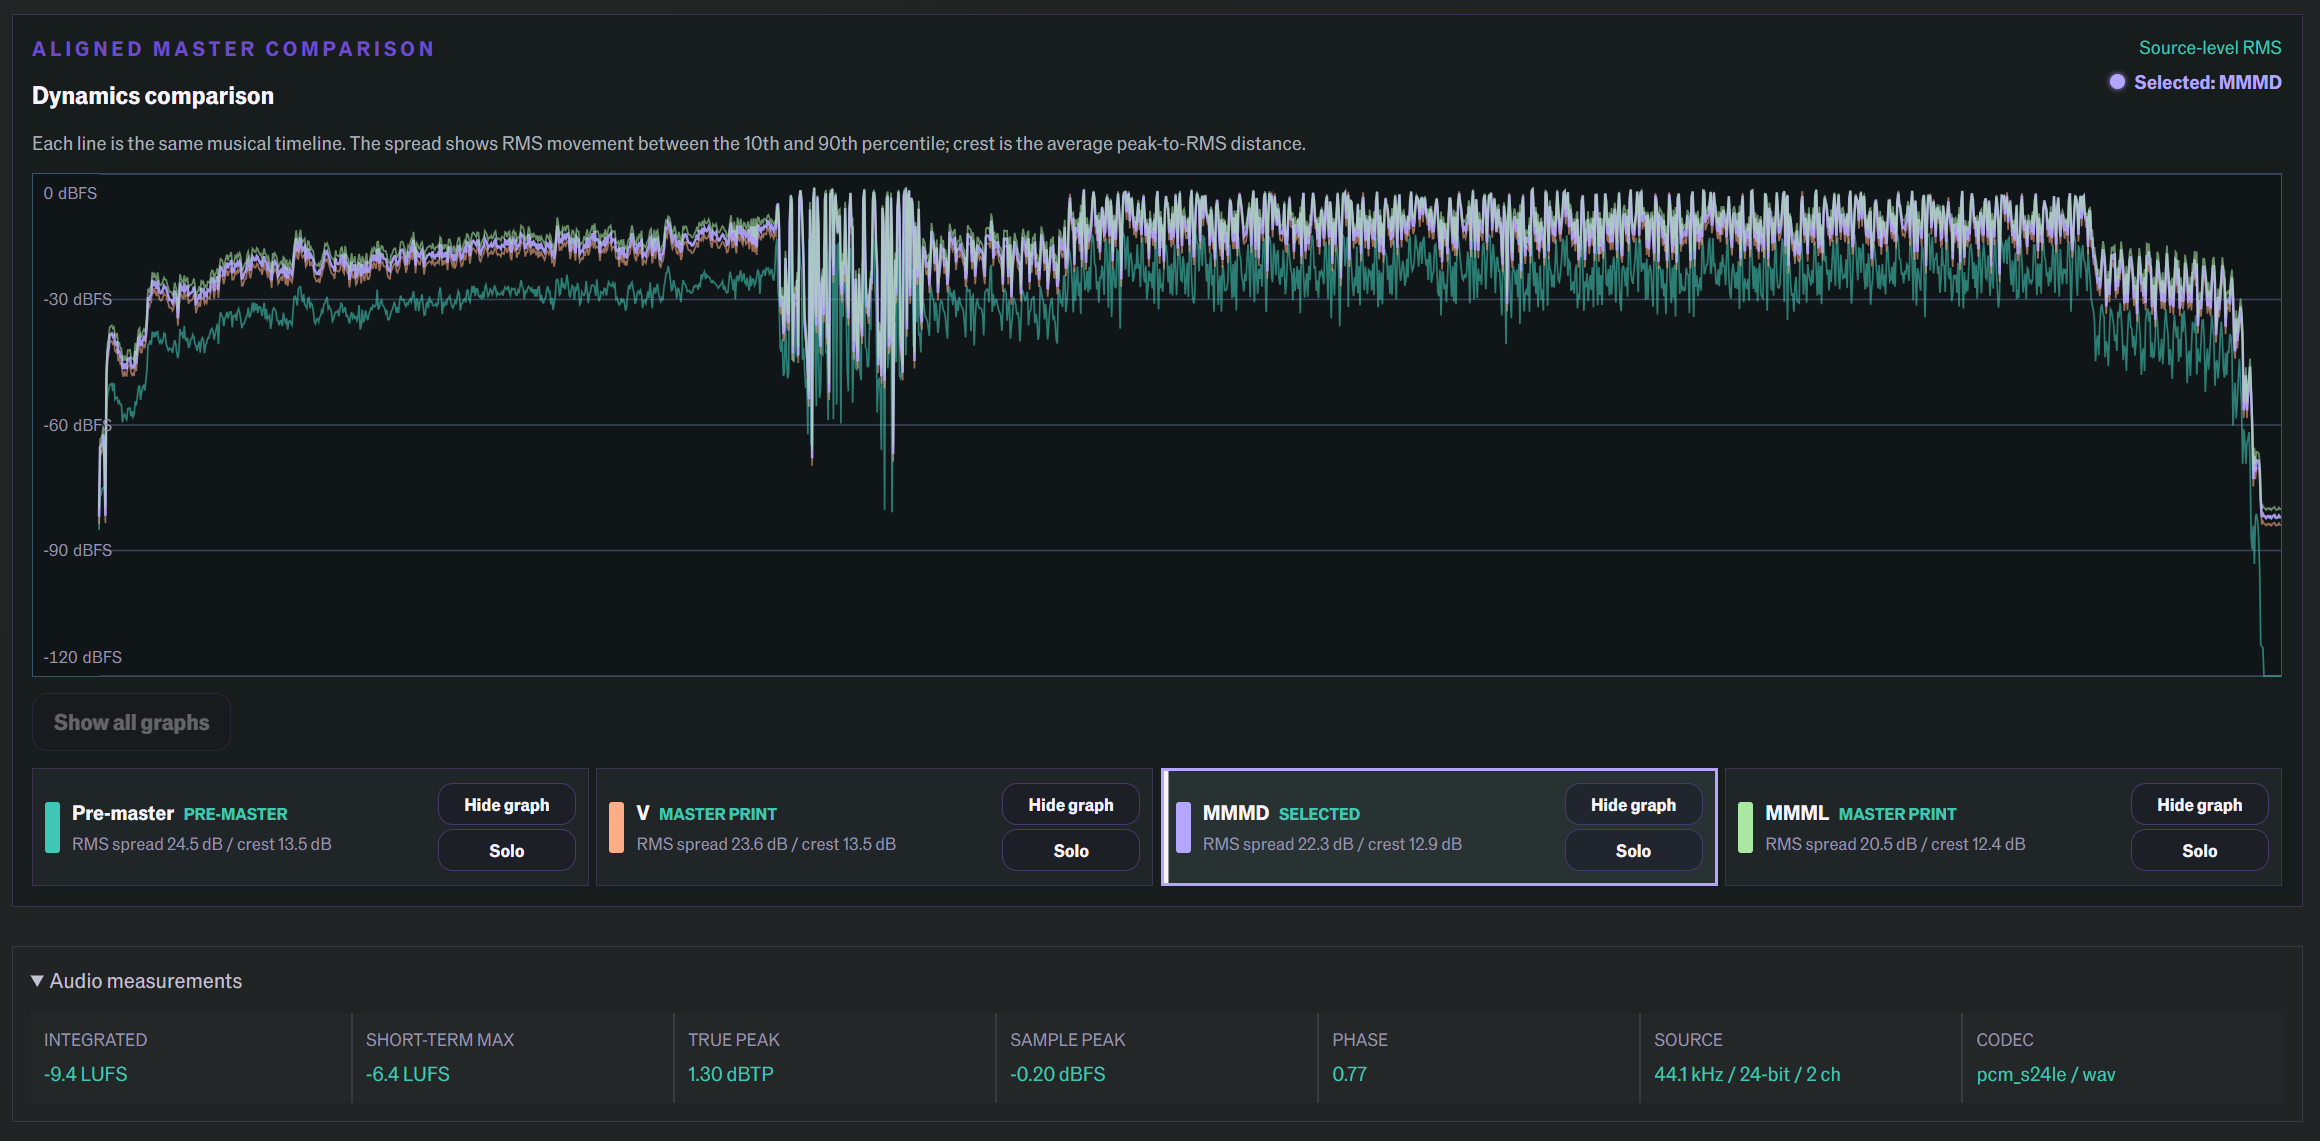This screenshot has width=2320, height=1141.
Task: Click the pcm_s24le / wav codec value
Action: tap(2046, 1074)
